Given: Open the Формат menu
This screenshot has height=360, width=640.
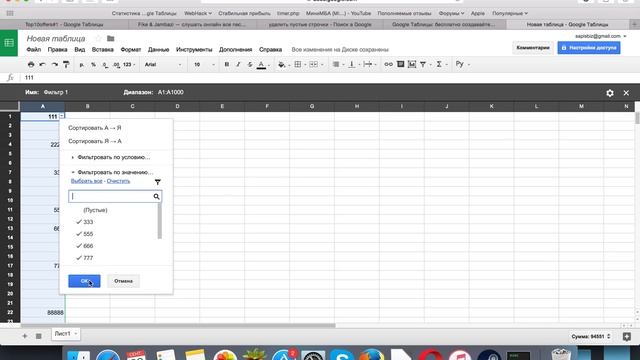Looking at the screenshot, I should pyautogui.click(x=131, y=49).
